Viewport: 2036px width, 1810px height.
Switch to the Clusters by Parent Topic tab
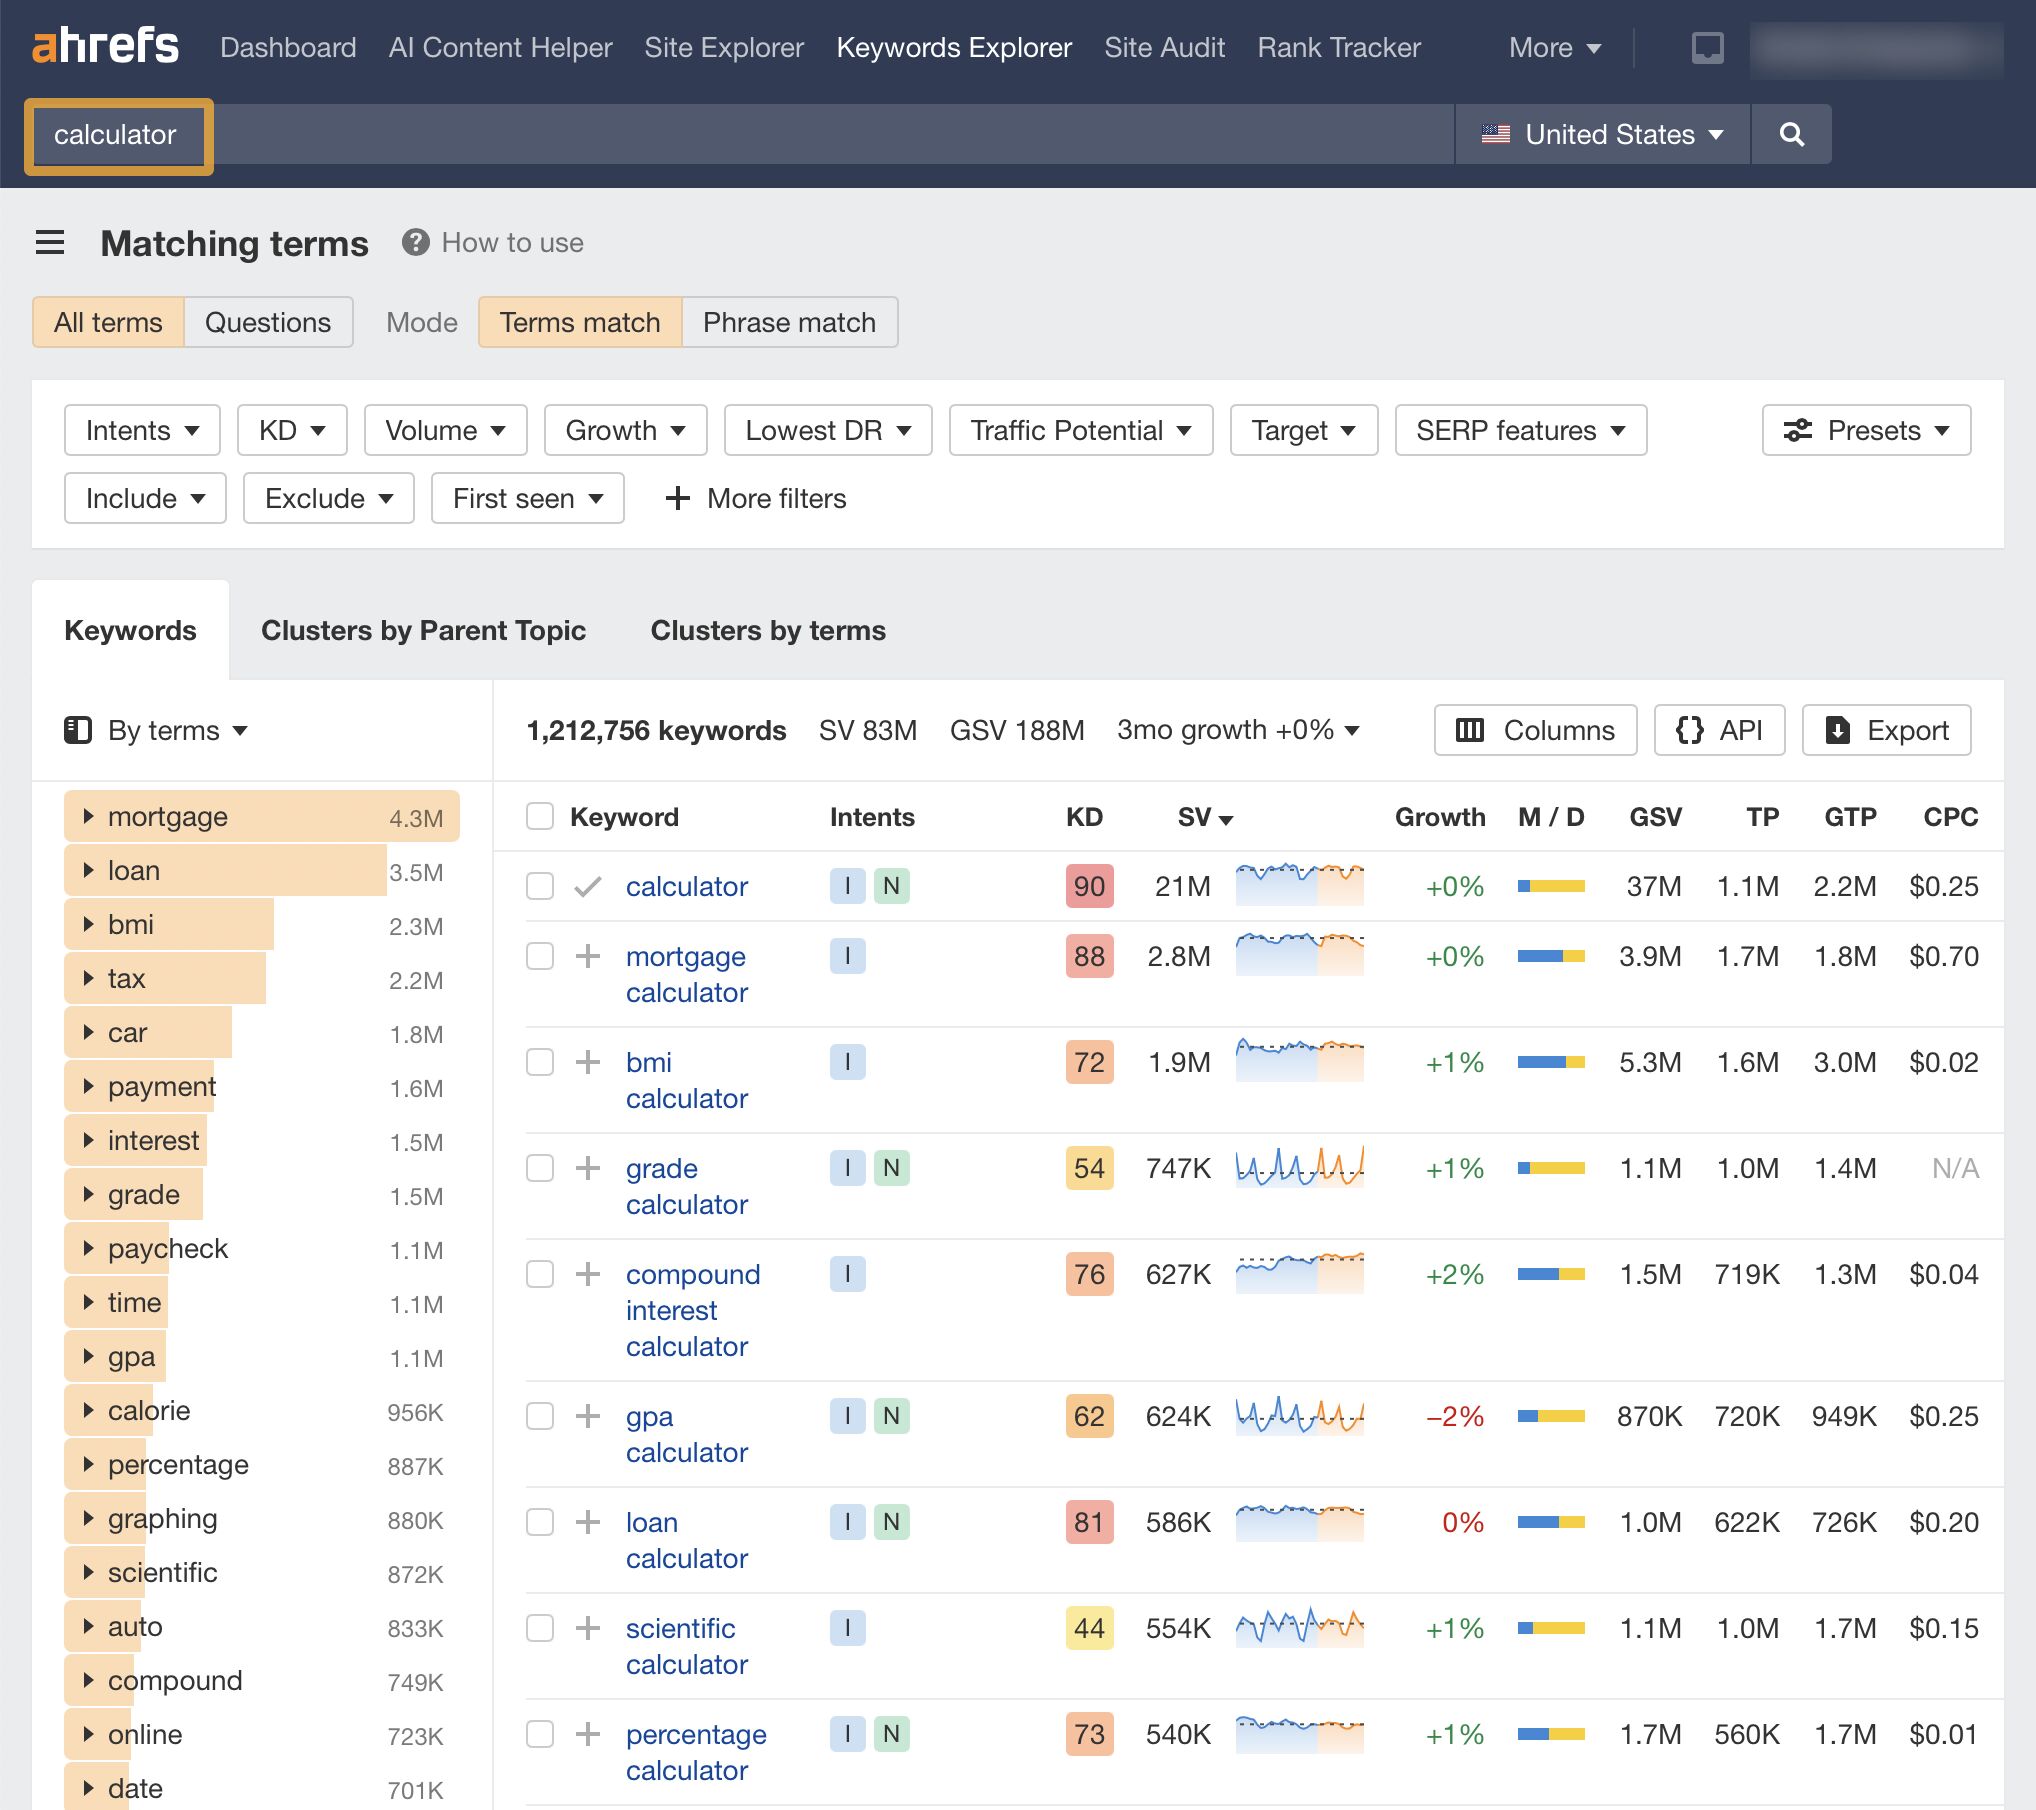coord(424,630)
